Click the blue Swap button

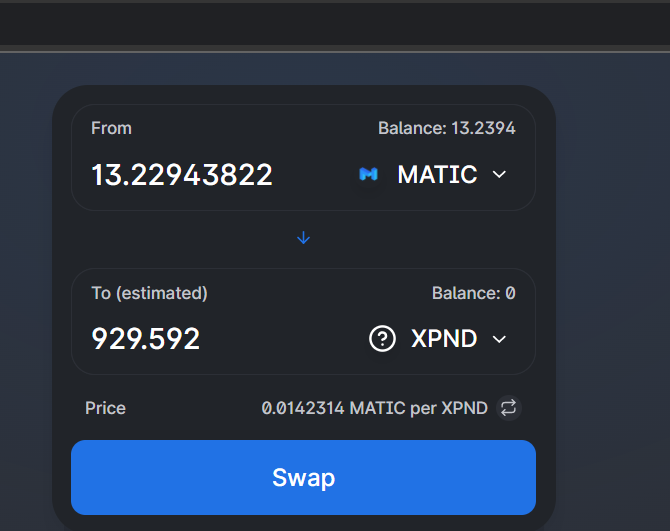coord(303,477)
